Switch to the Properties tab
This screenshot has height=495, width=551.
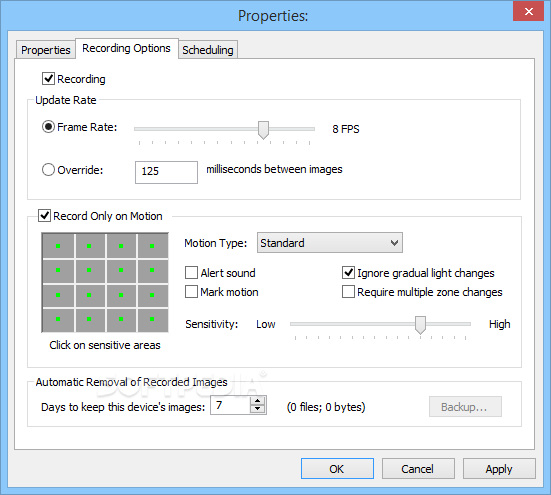coord(46,50)
